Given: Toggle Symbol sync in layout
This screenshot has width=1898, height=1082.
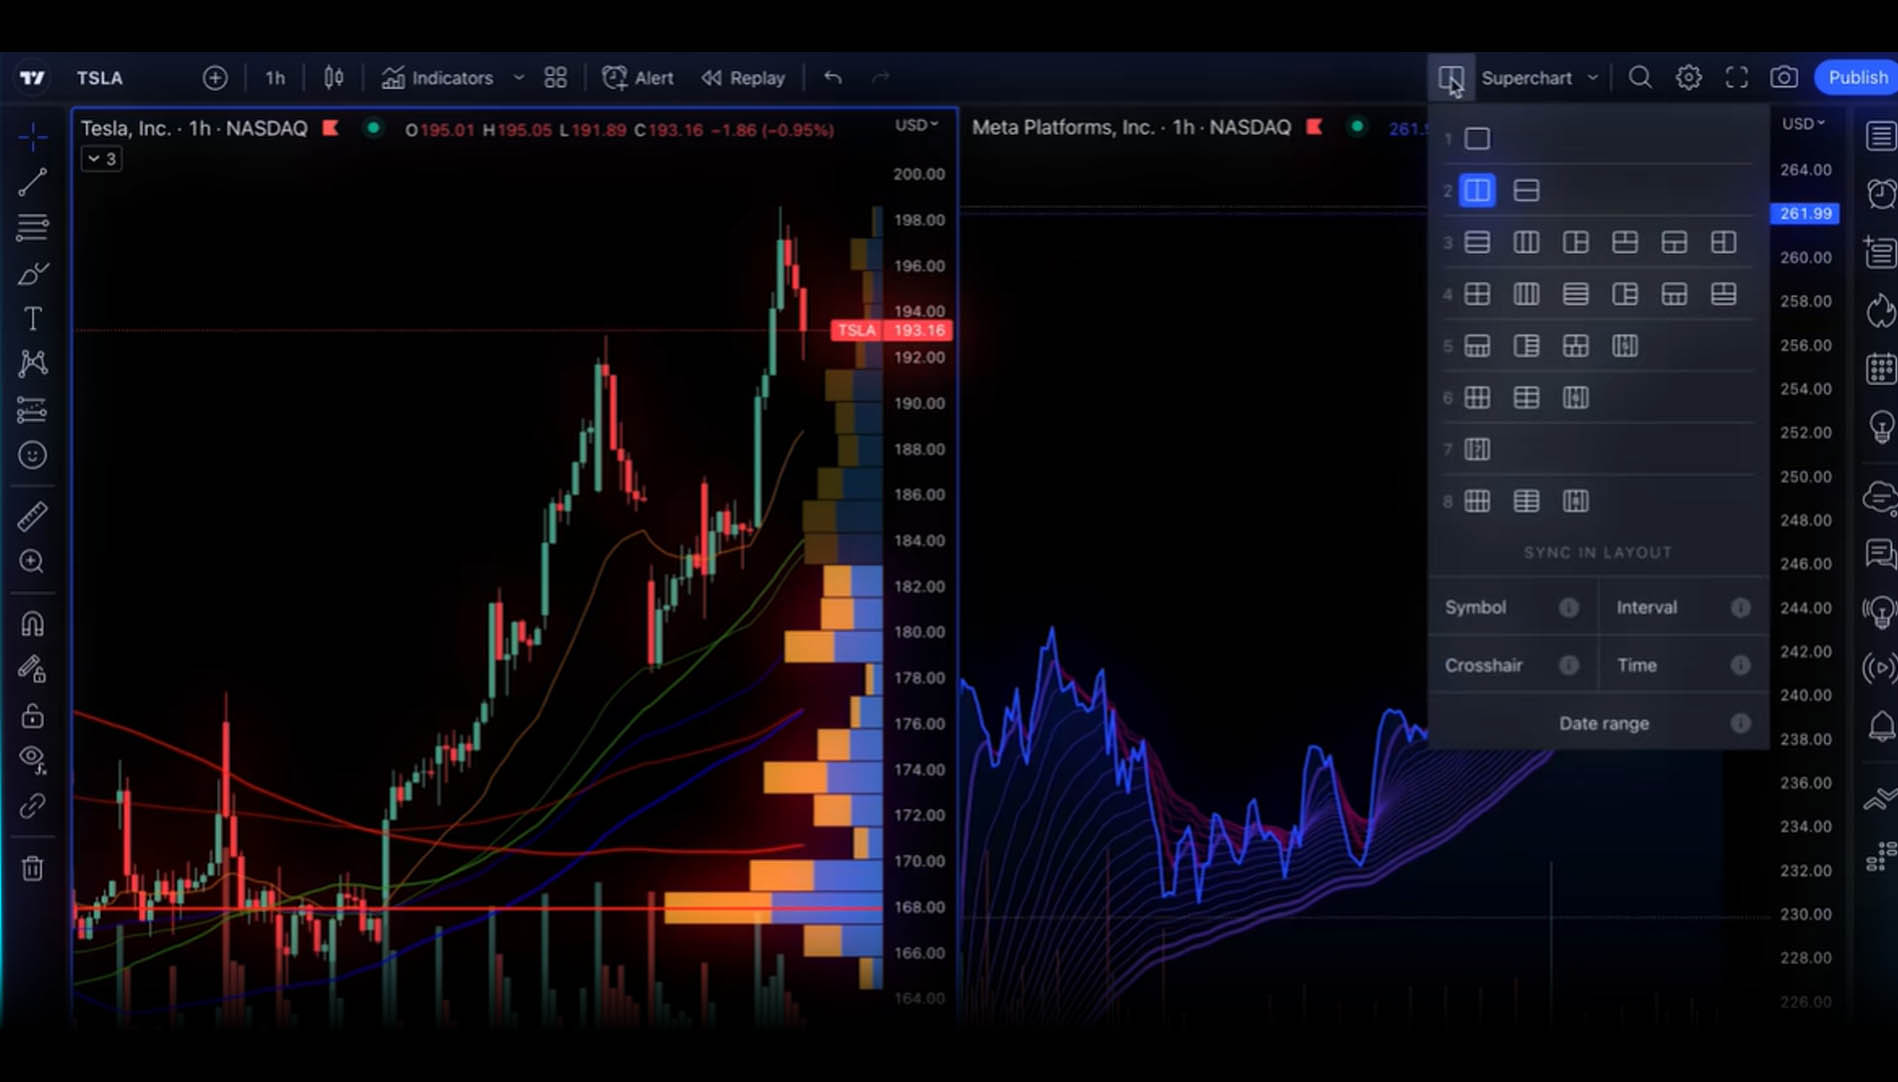Looking at the screenshot, I should [x=1512, y=608].
